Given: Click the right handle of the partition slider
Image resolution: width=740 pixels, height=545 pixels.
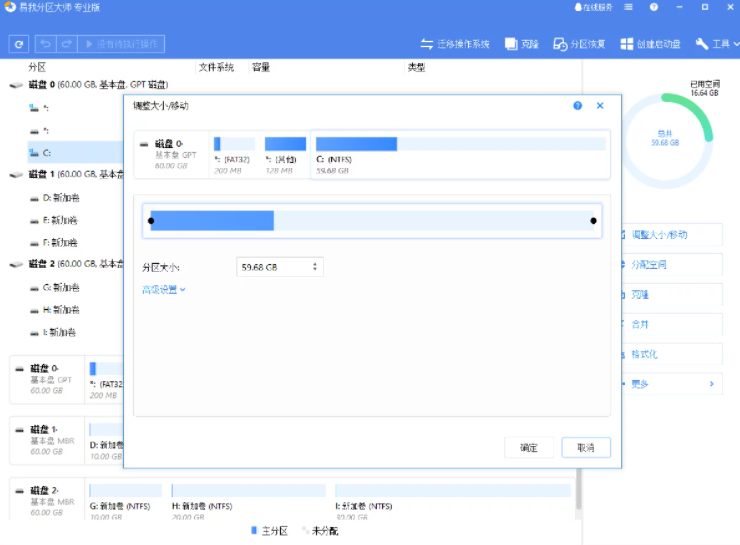Looking at the screenshot, I should pyautogui.click(x=593, y=221).
